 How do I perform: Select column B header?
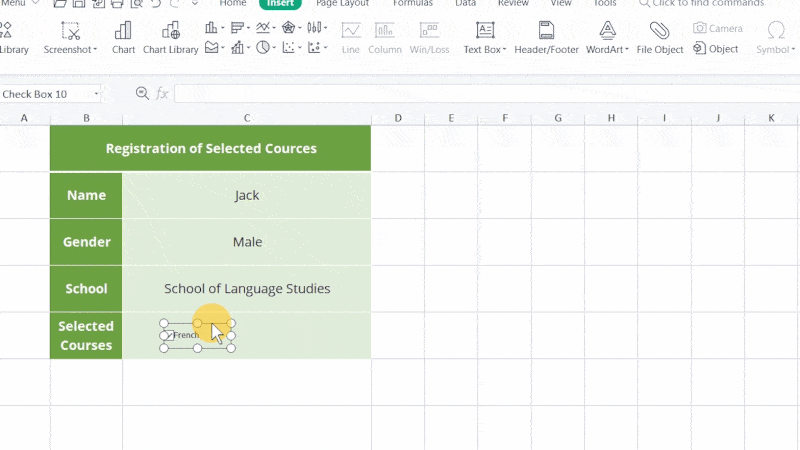86,118
